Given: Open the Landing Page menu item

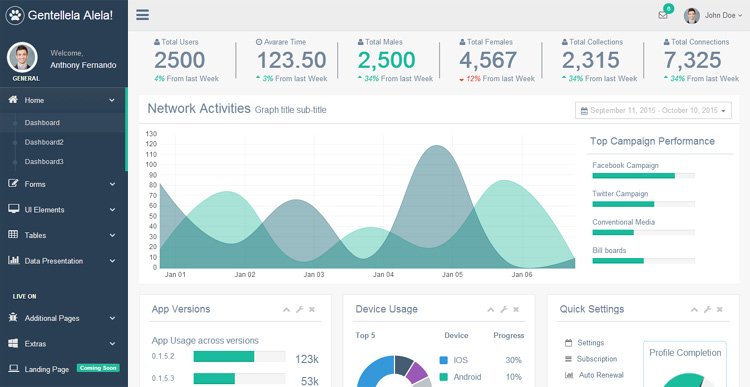Looking at the screenshot, I should pos(47,369).
